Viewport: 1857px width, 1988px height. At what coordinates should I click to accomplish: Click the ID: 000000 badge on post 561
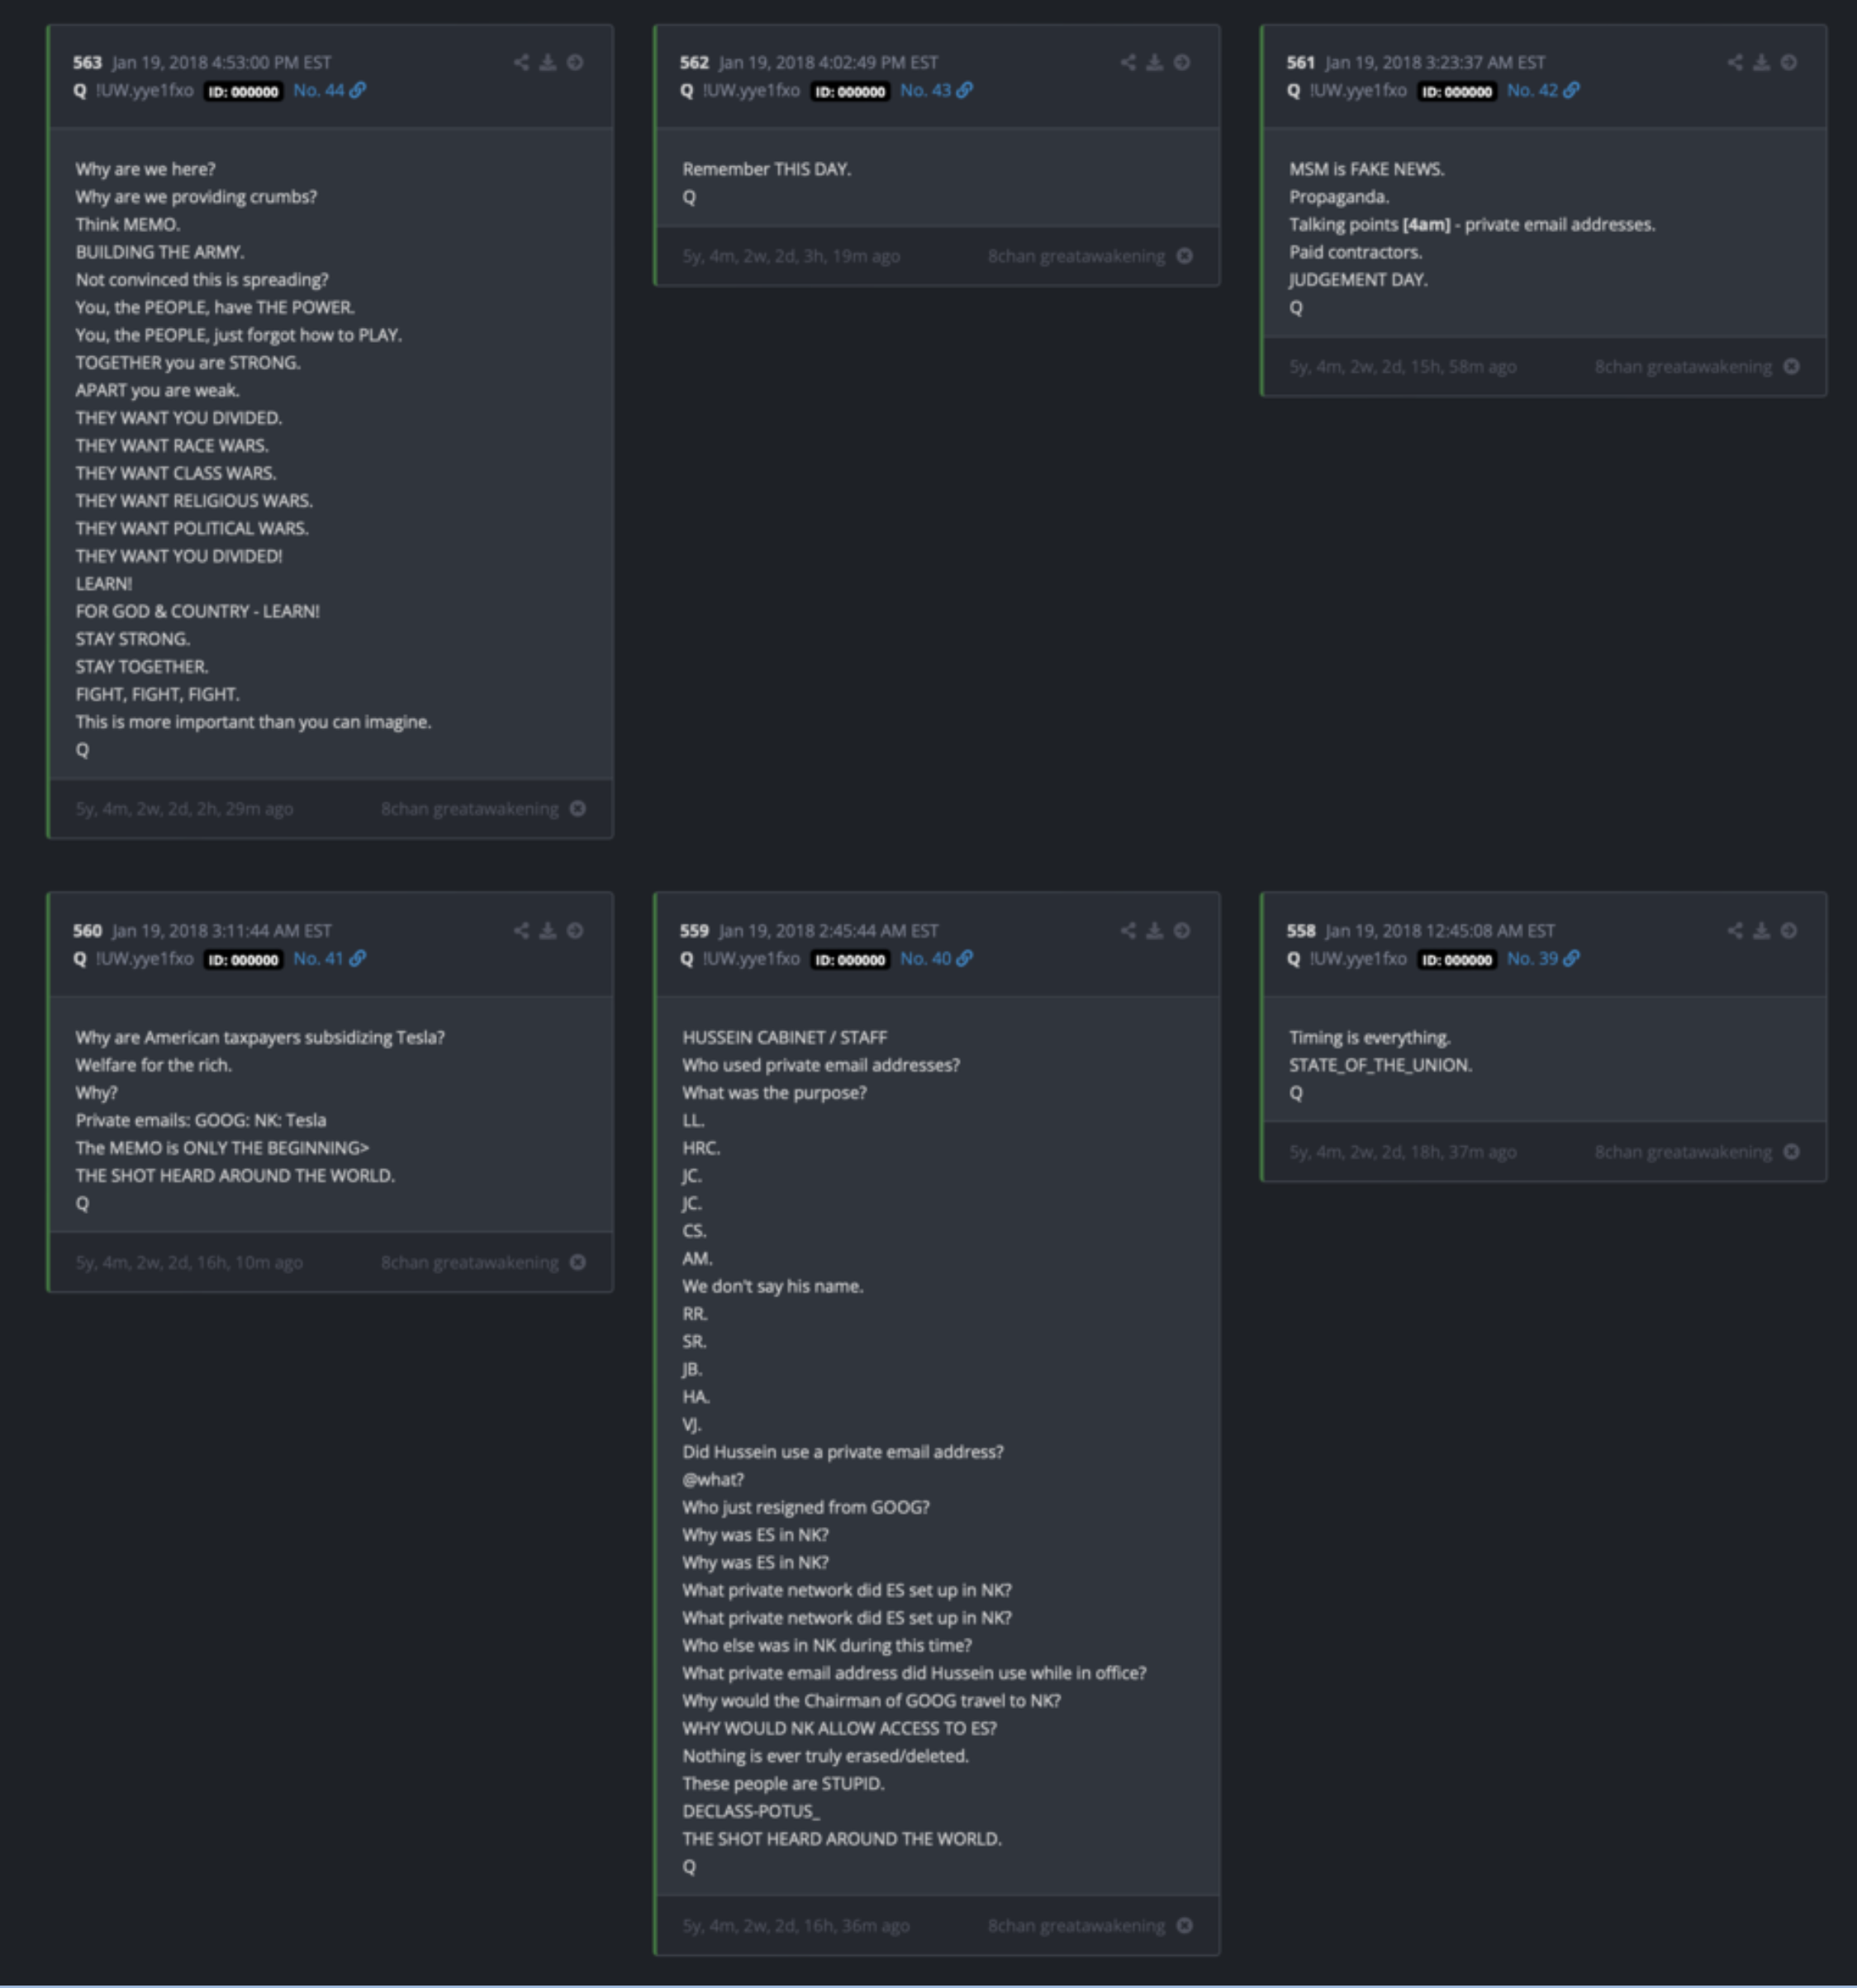coord(1457,92)
